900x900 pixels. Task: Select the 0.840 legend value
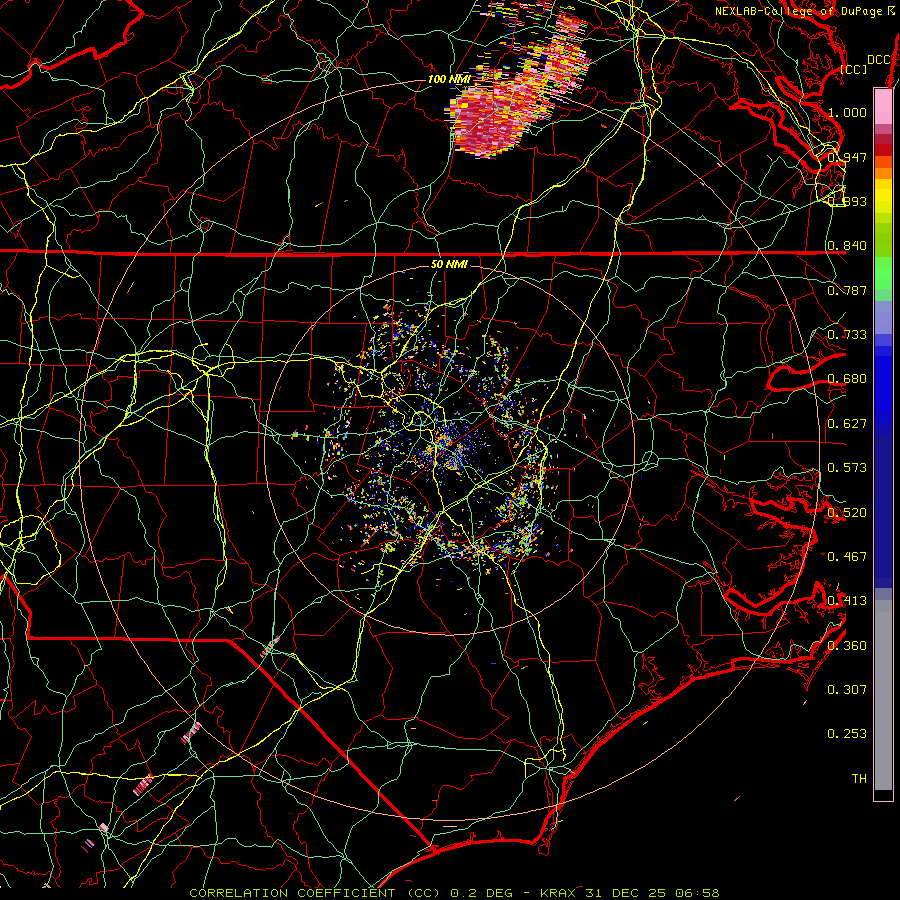(x=847, y=246)
